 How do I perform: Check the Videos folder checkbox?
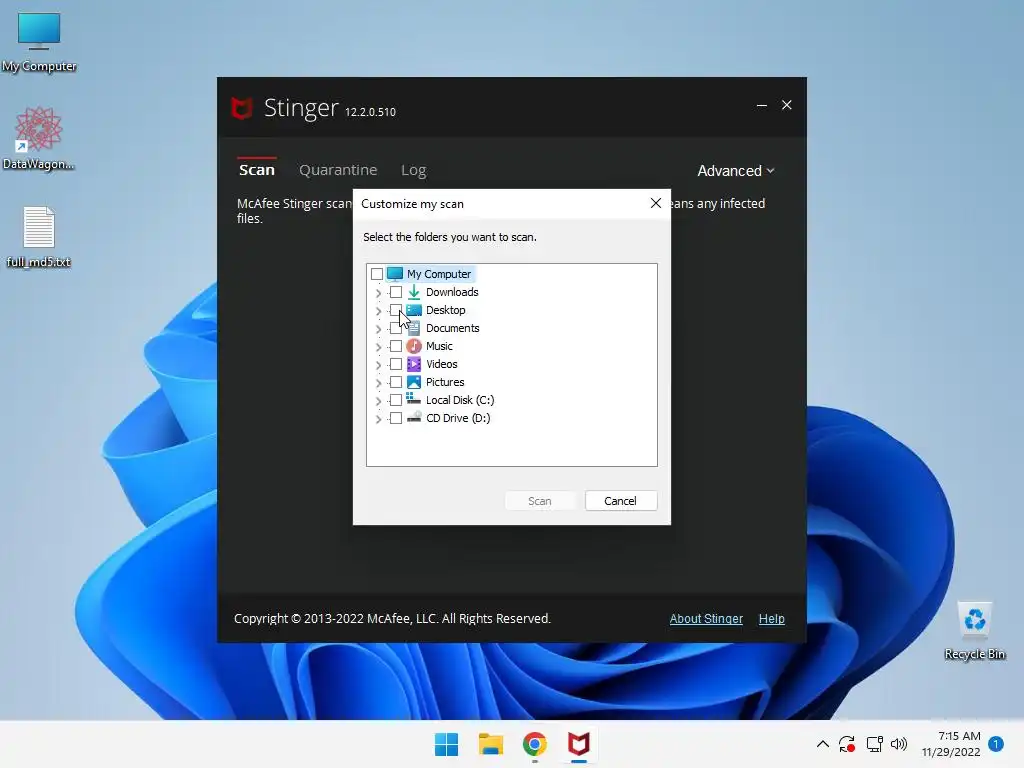pos(396,364)
